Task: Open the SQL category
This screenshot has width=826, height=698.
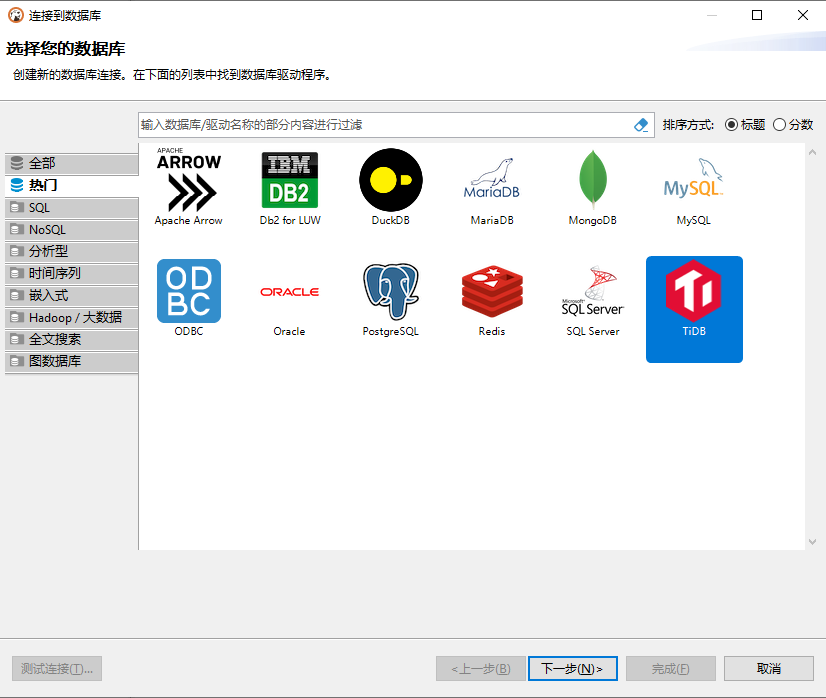Action: point(72,208)
